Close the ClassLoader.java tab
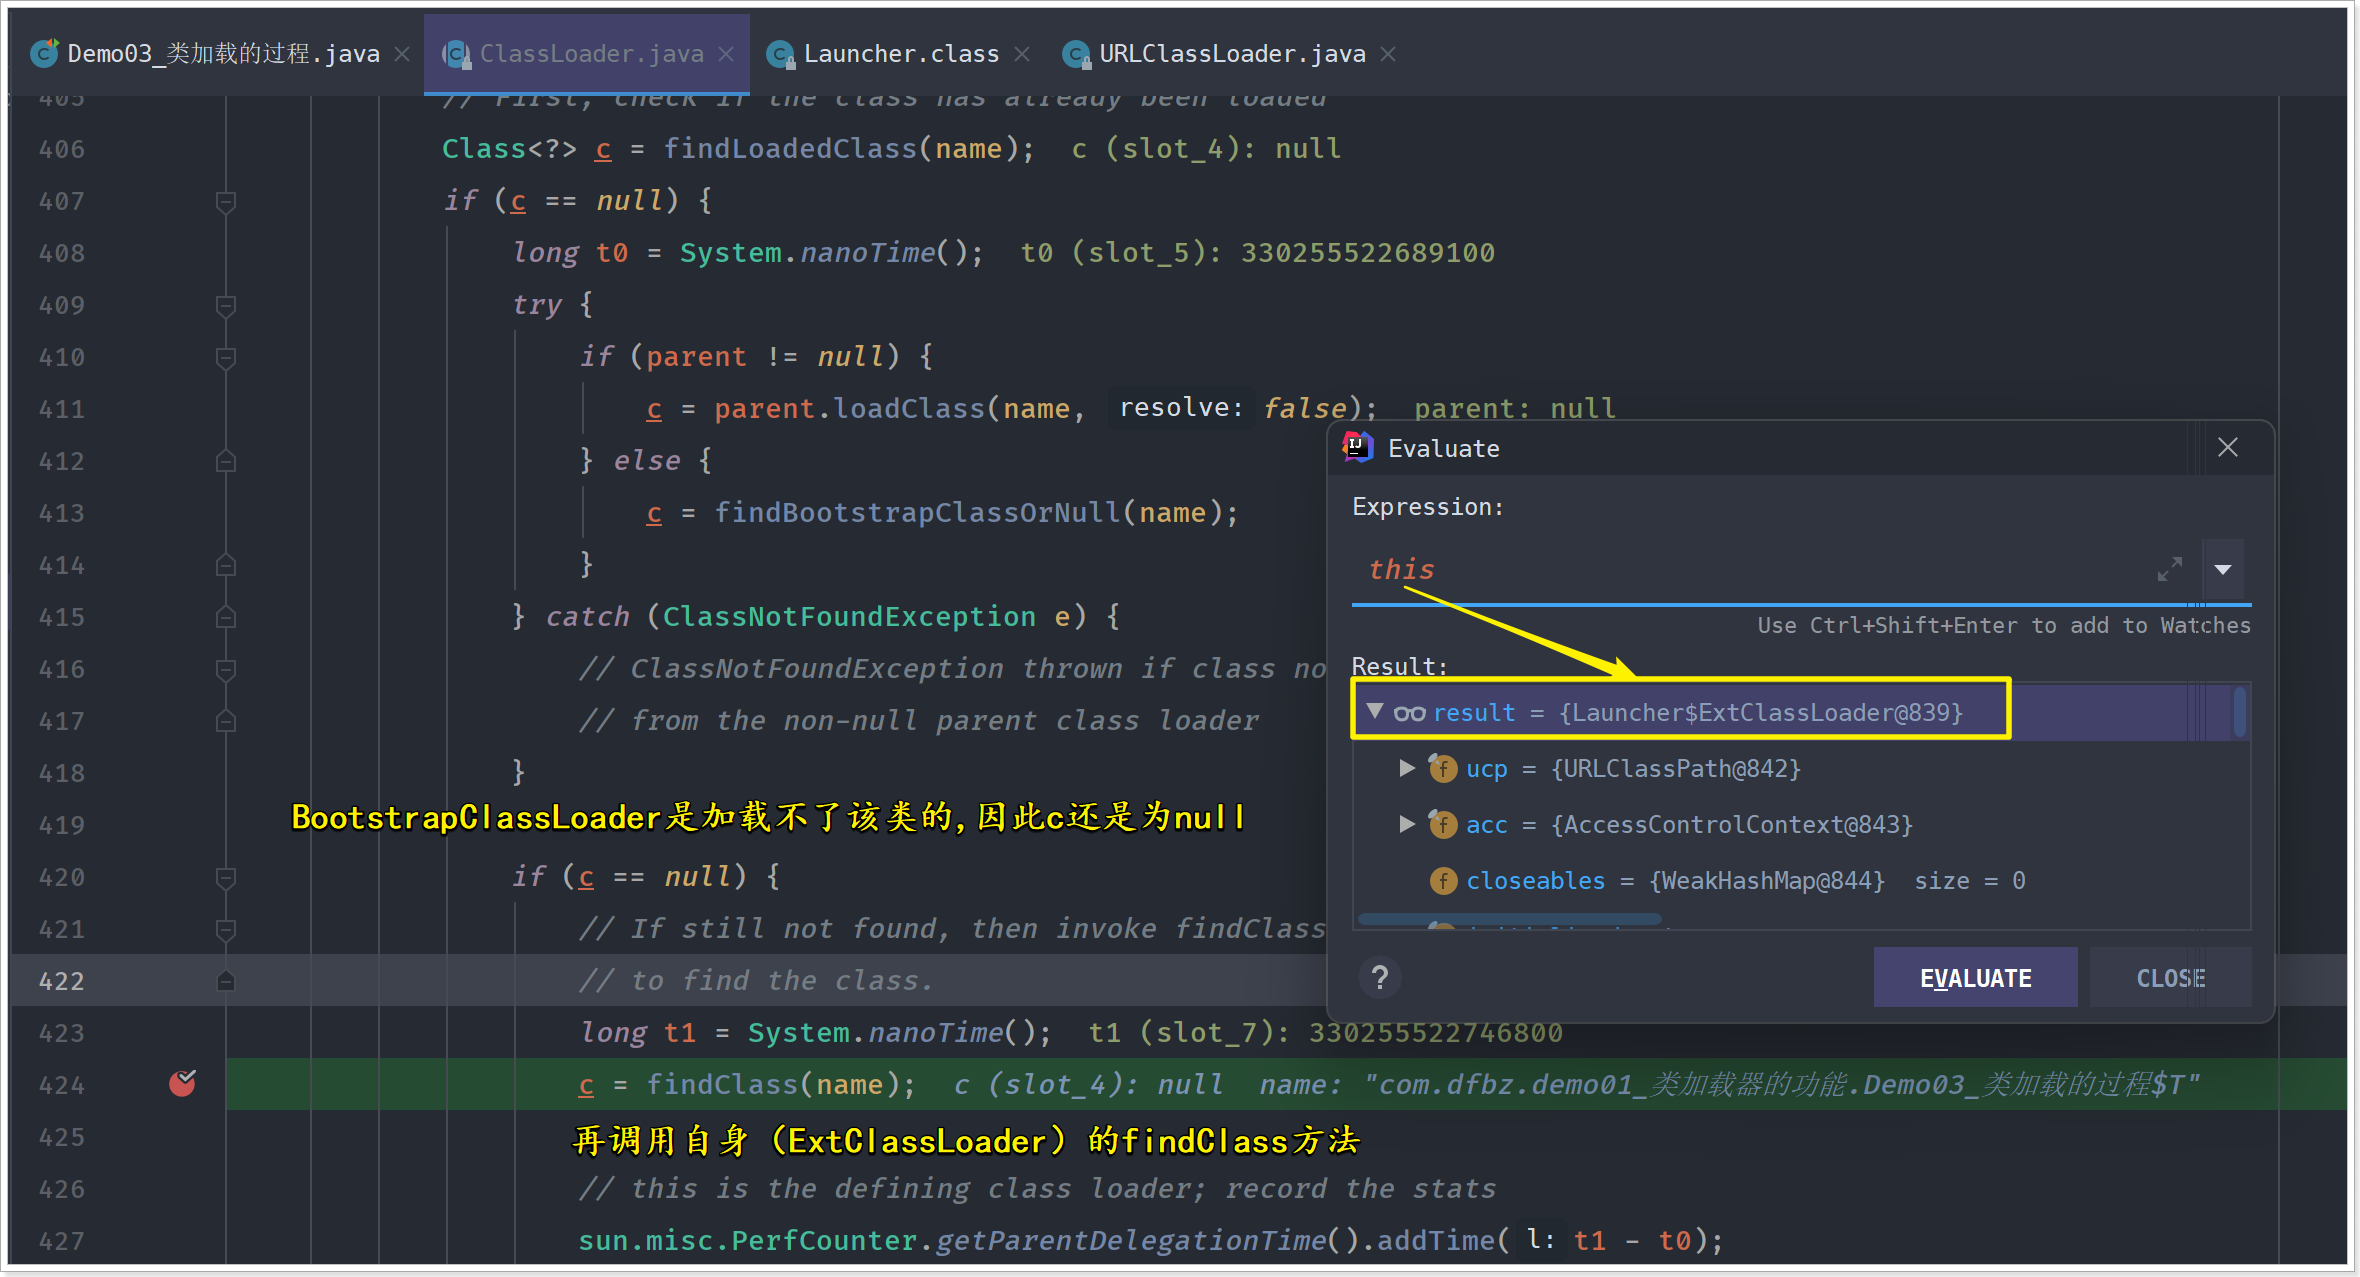 (727, 54)
